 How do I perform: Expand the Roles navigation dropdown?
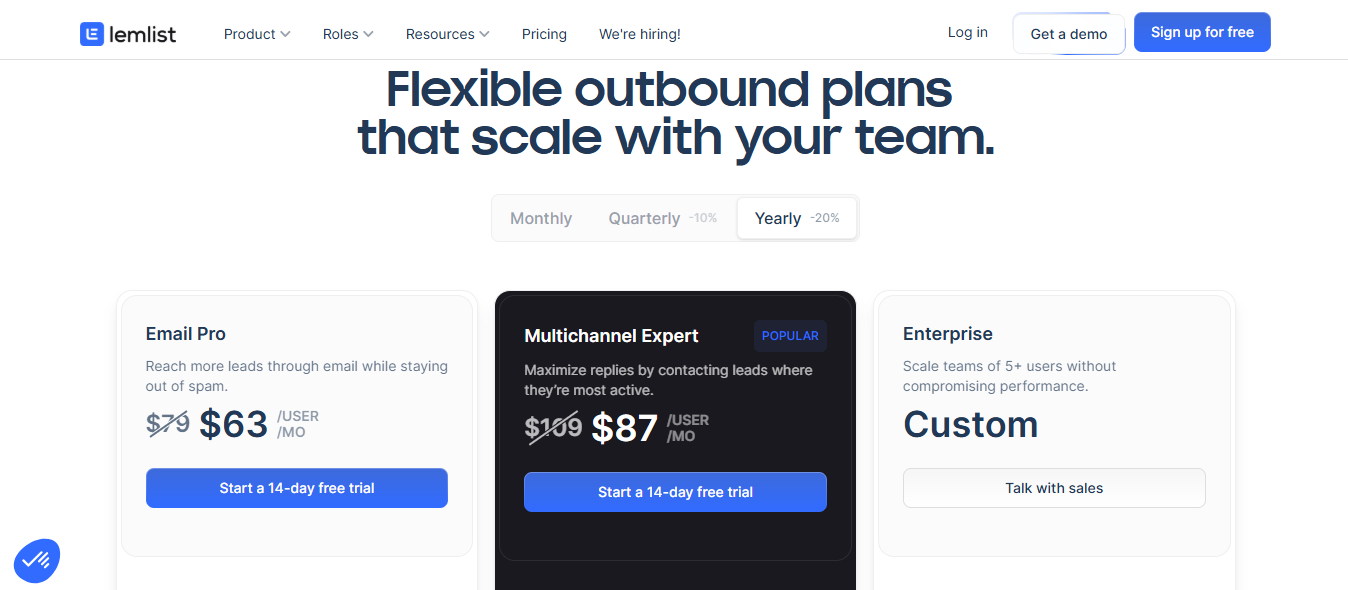tap(347, 33)
